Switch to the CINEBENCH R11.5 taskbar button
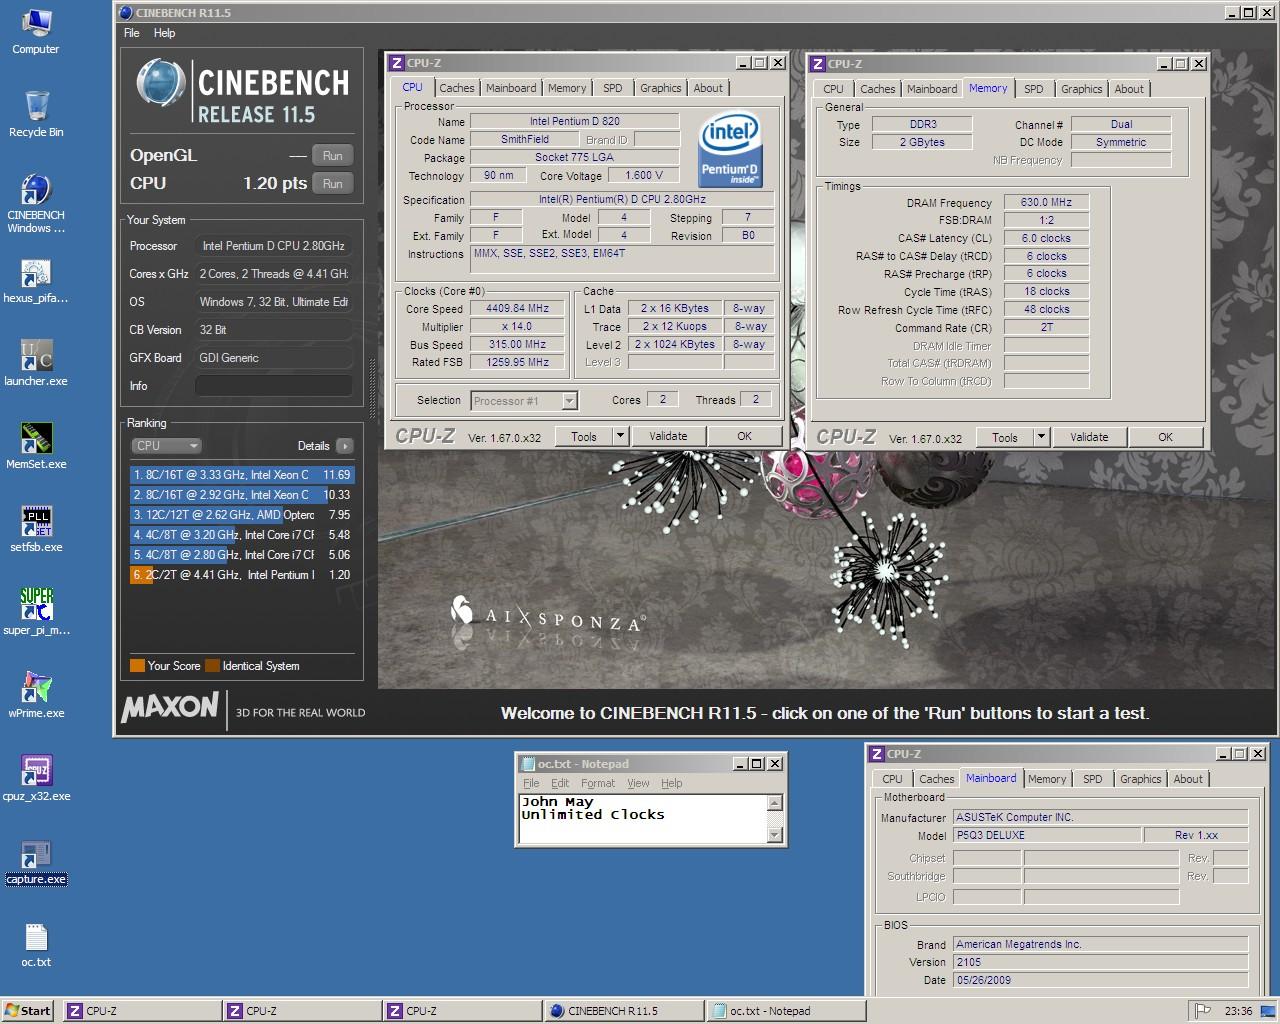 (624, 1011)
